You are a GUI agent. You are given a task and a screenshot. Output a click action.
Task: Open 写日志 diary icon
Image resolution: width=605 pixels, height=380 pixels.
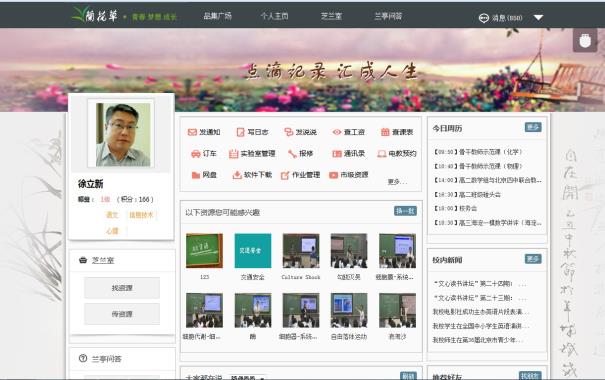pos(240,132)
